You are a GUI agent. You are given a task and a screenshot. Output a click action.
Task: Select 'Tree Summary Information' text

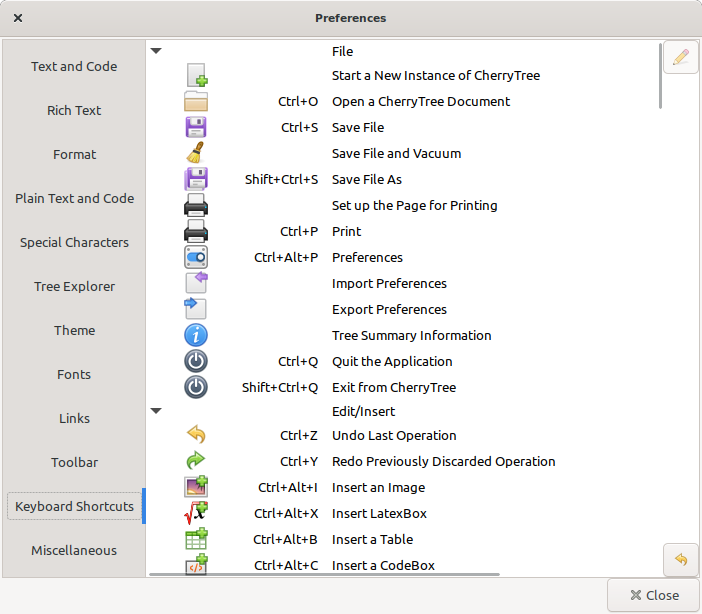pos(411,335)
